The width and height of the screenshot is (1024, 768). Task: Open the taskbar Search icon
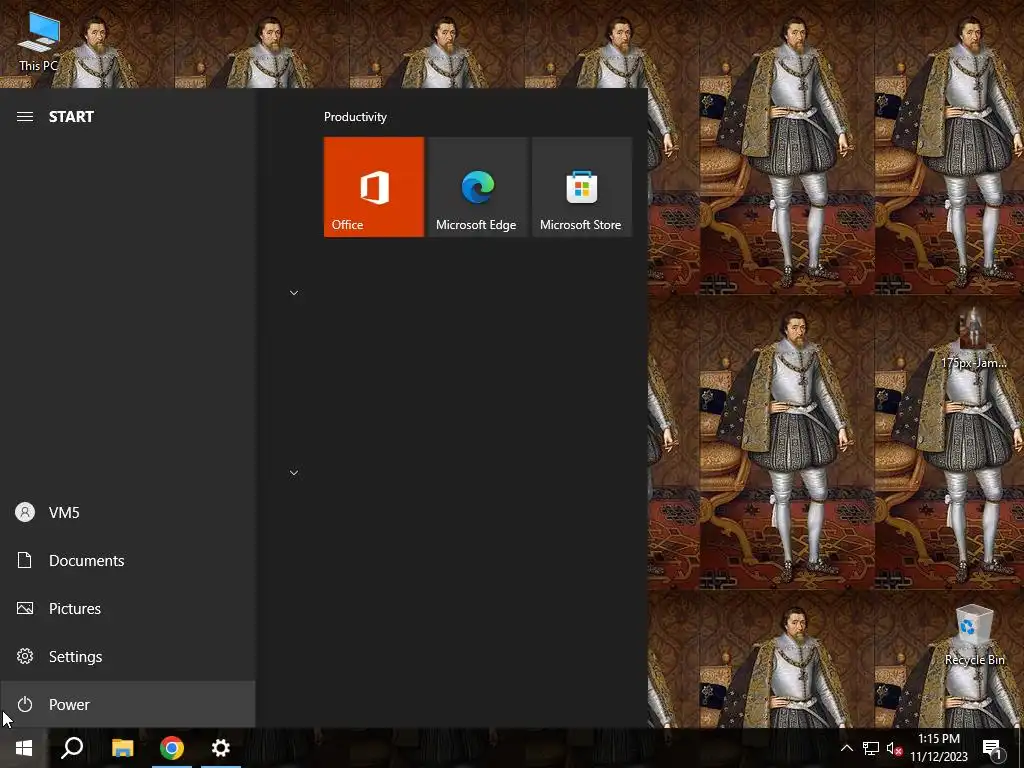tap(72, 748)
